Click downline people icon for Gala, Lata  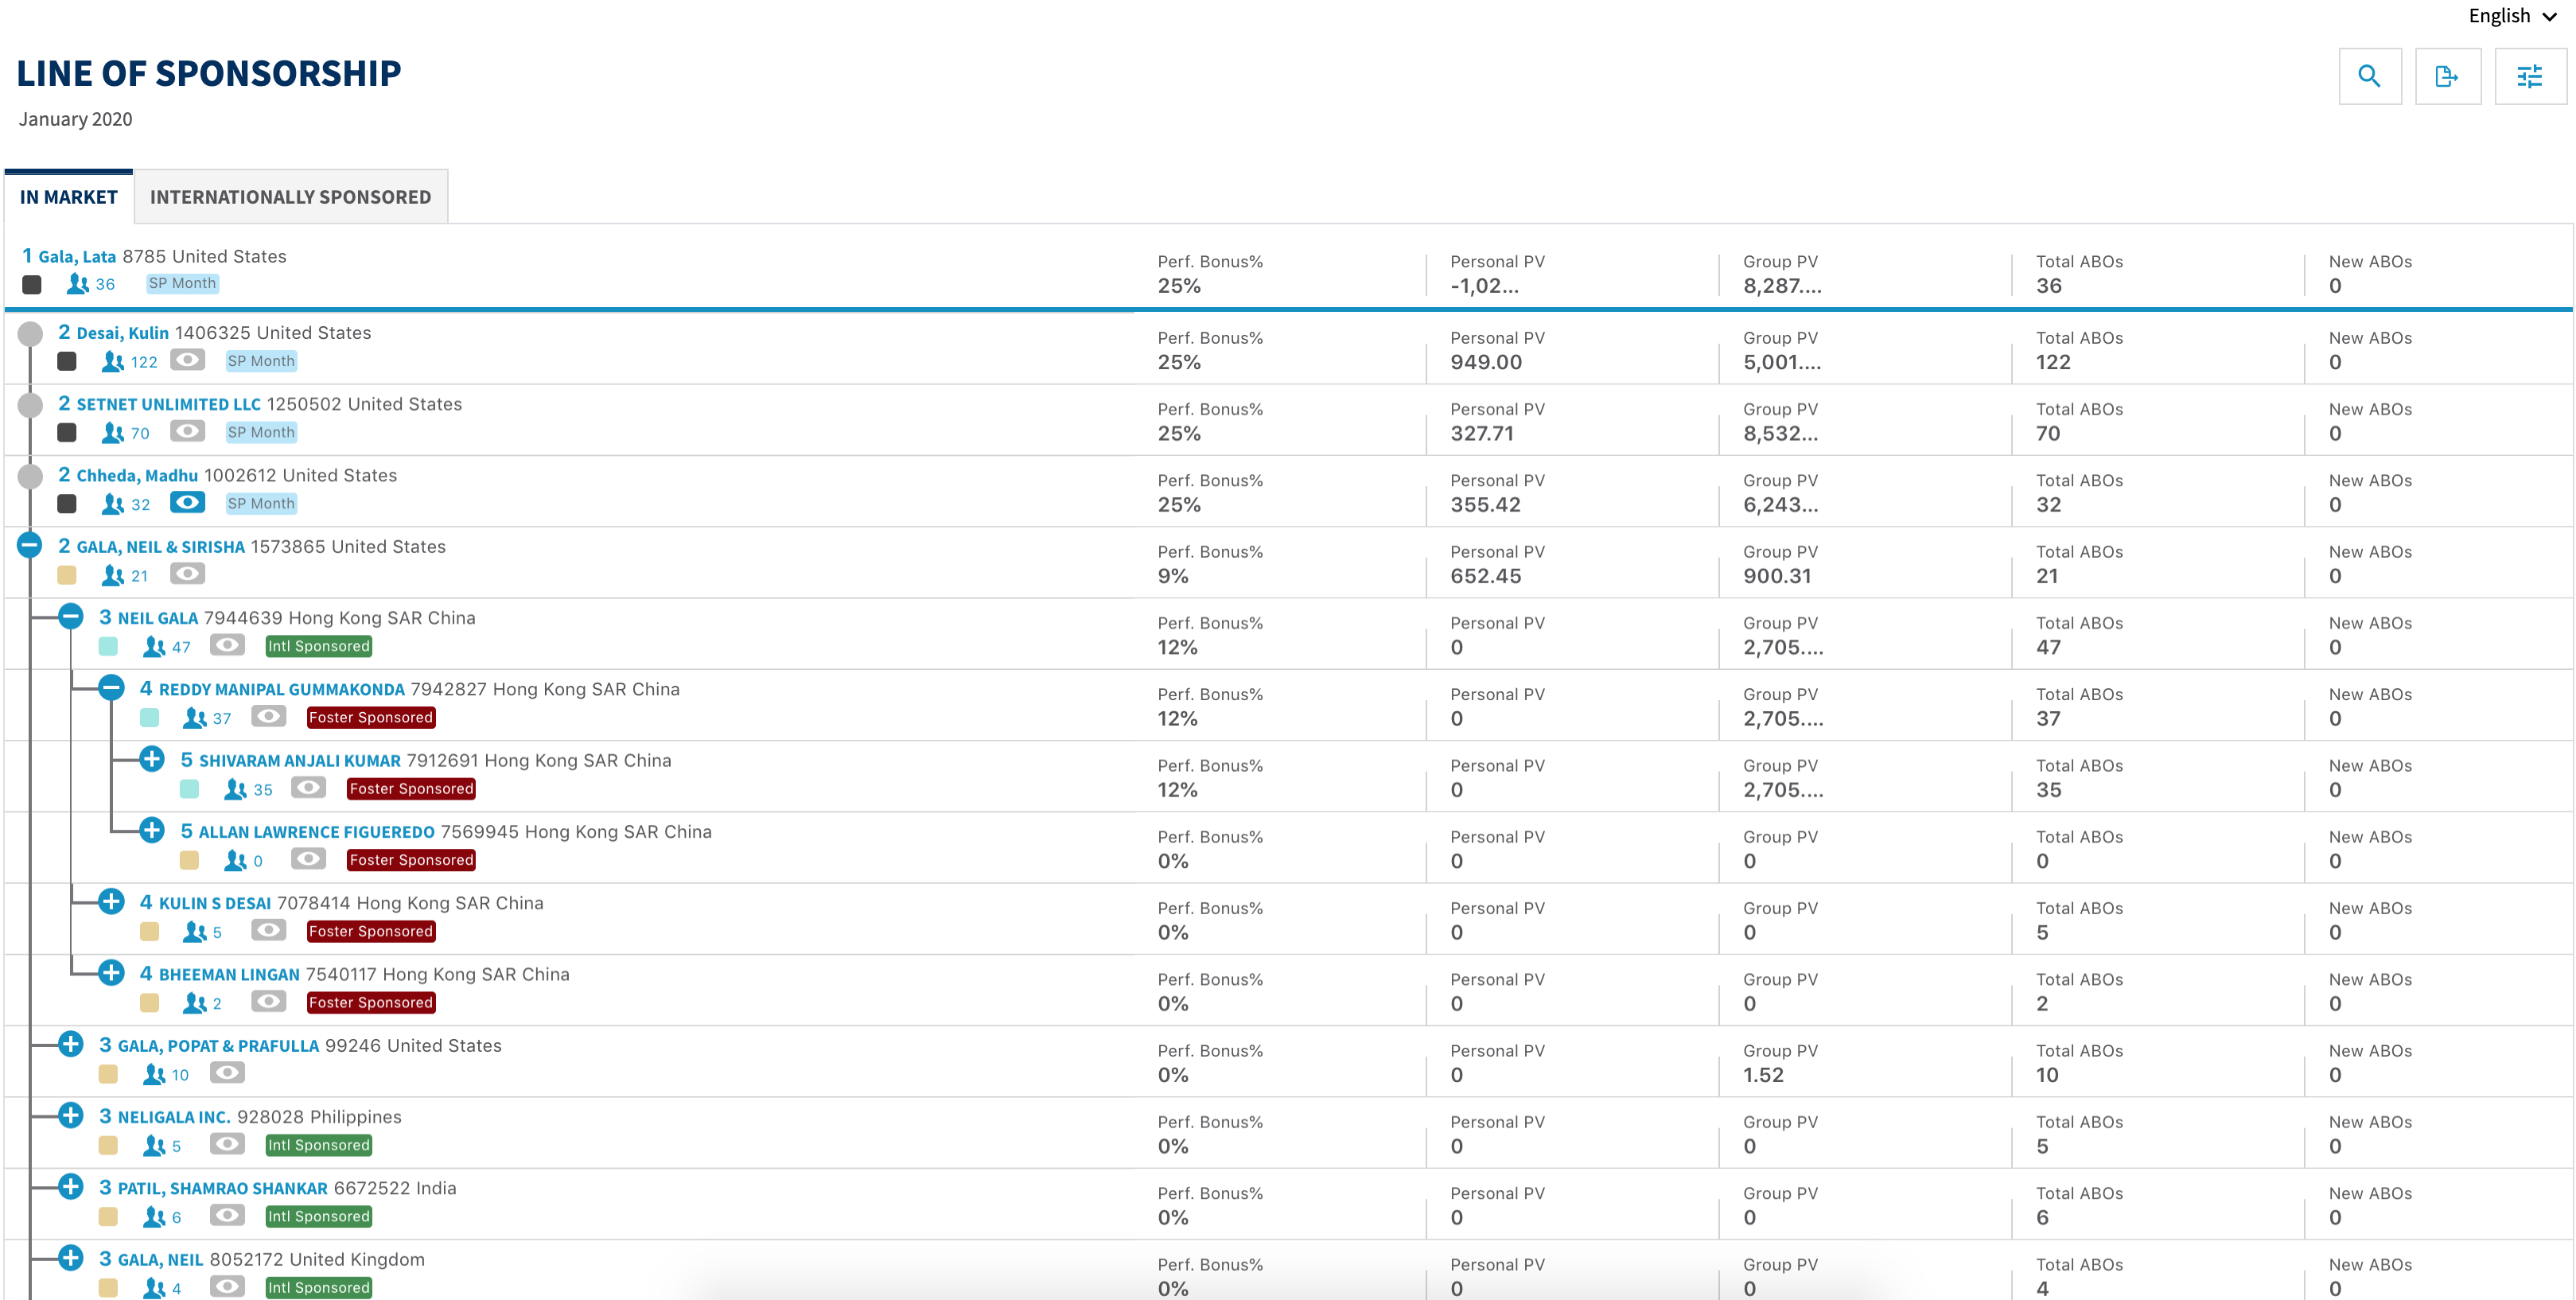78,284
